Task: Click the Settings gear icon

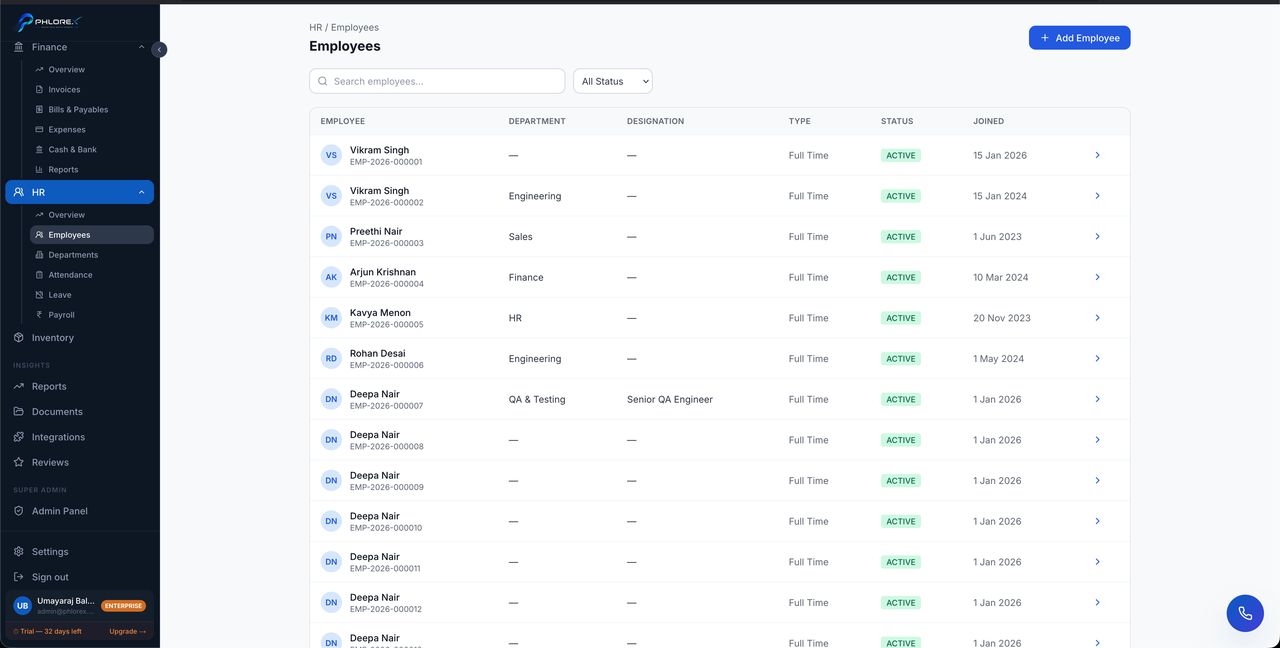Action: (19, 552)
